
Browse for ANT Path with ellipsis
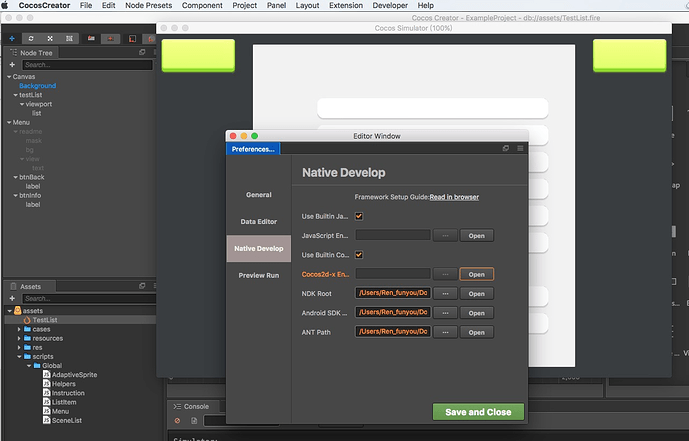pyautogui.click(x=445, y=333)
